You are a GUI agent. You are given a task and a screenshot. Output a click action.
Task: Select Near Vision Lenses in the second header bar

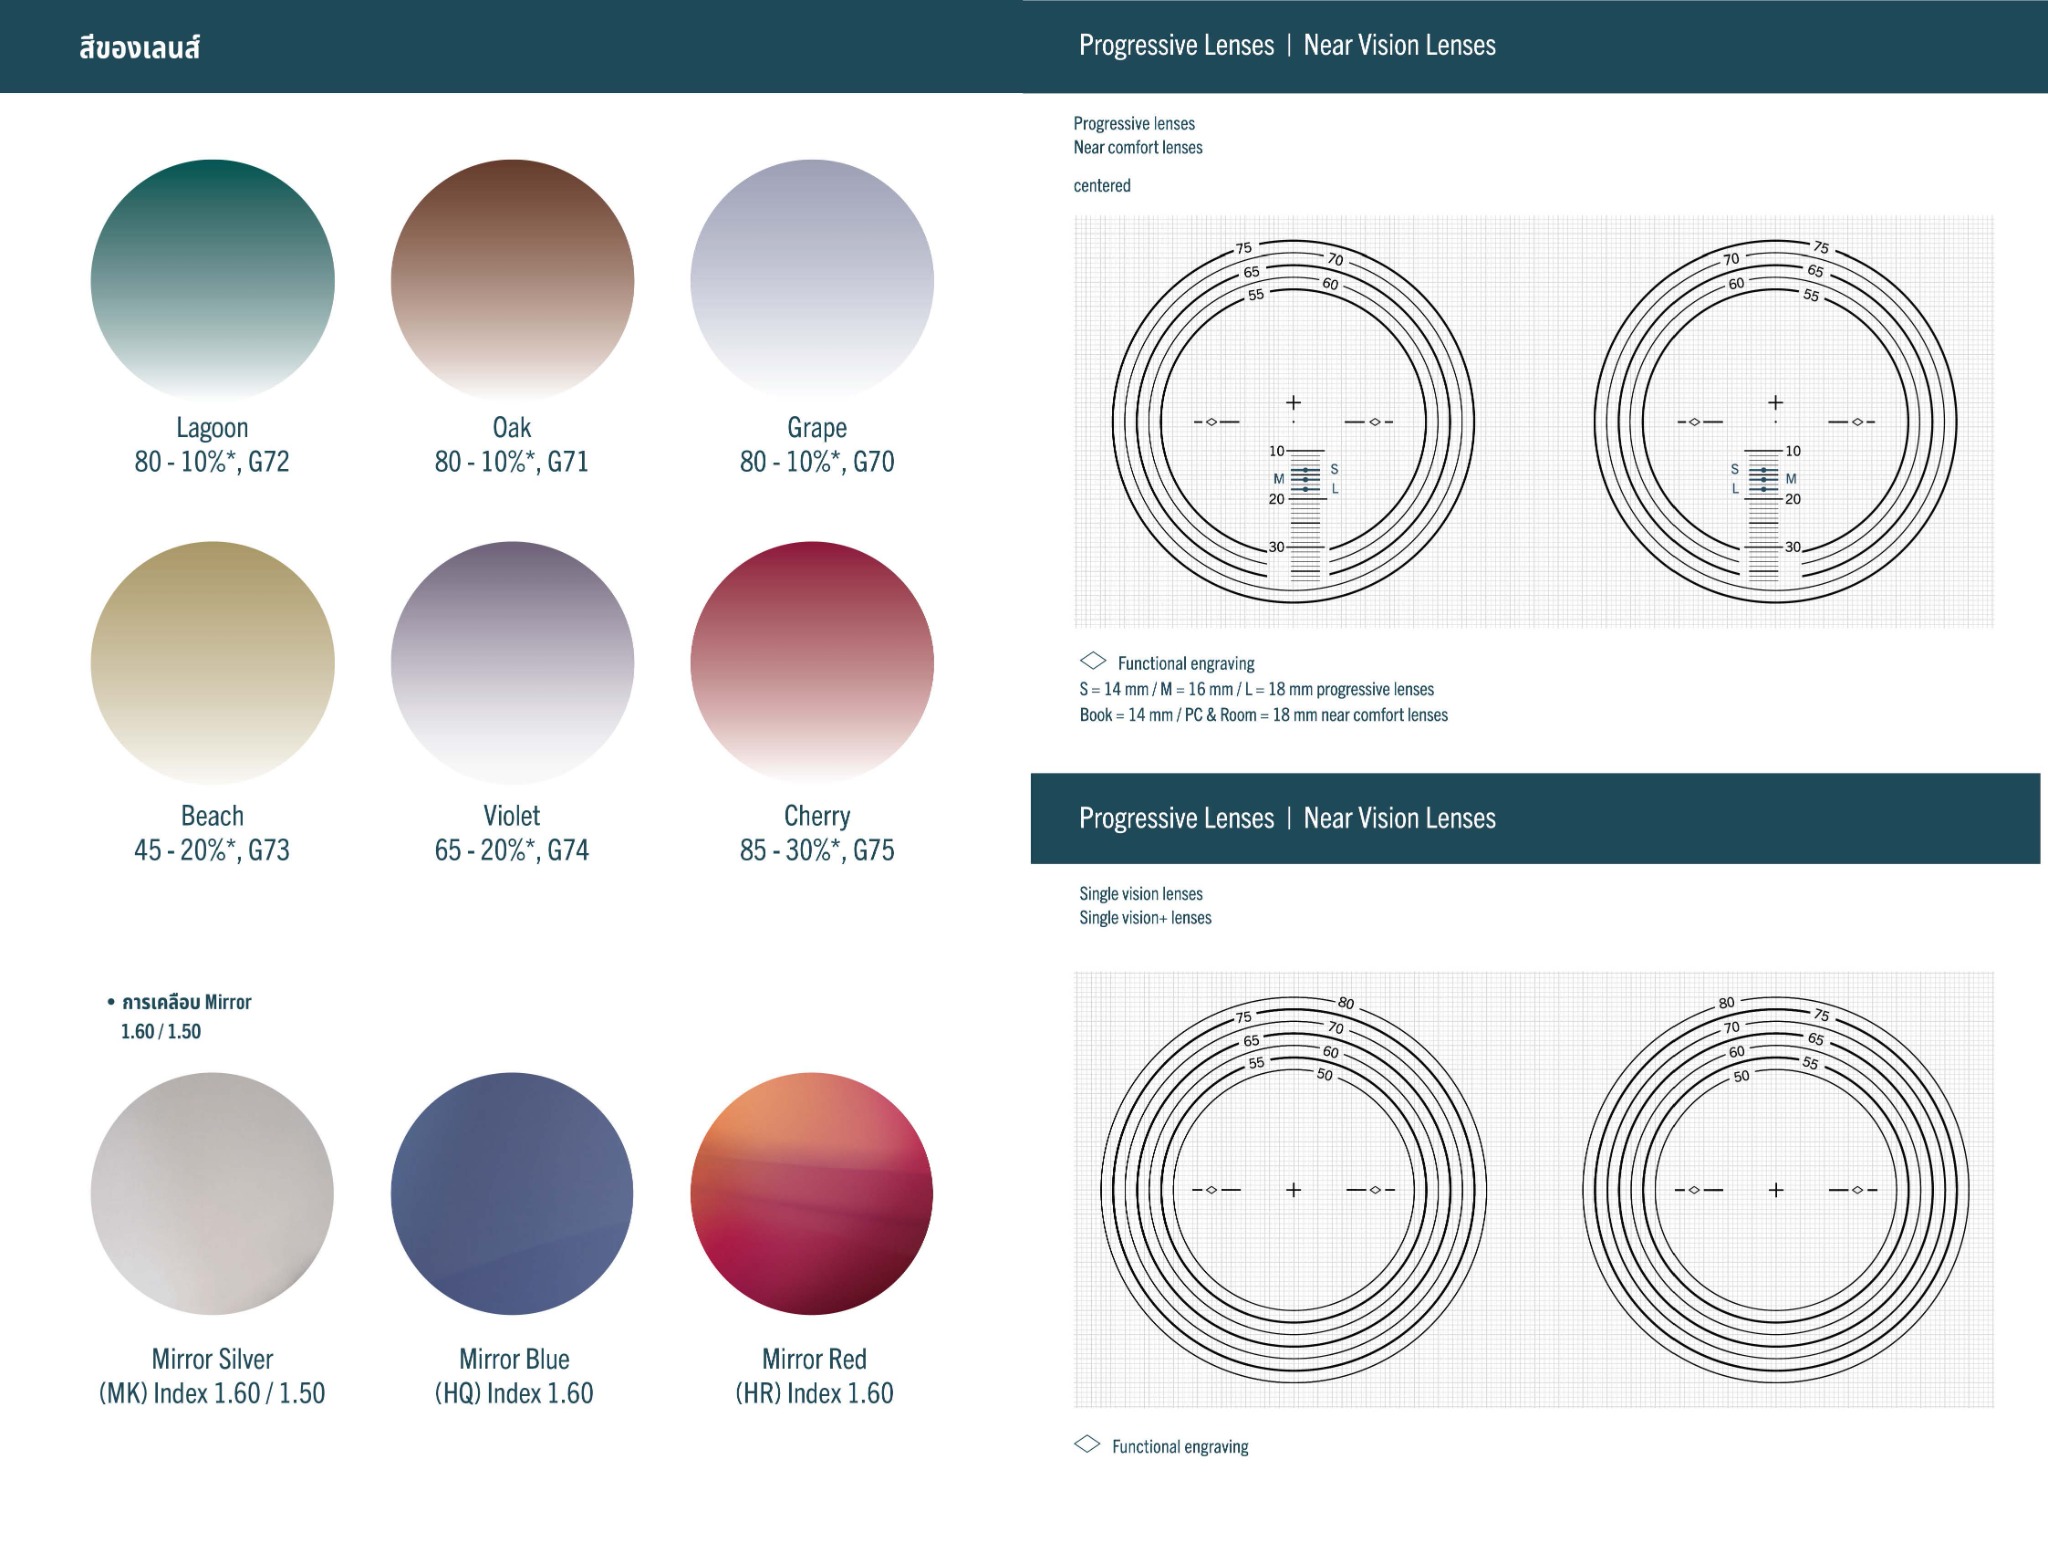click(1399, 818)
